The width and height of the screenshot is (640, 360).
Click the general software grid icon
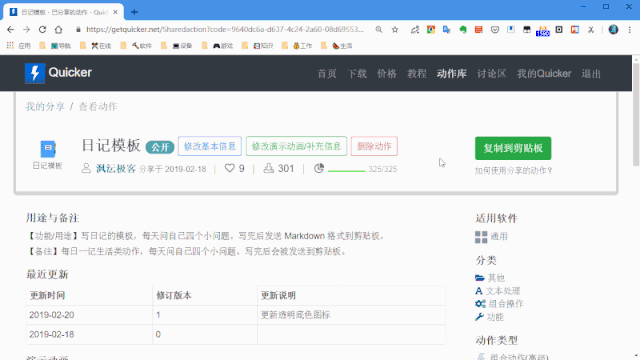(481, 237)
